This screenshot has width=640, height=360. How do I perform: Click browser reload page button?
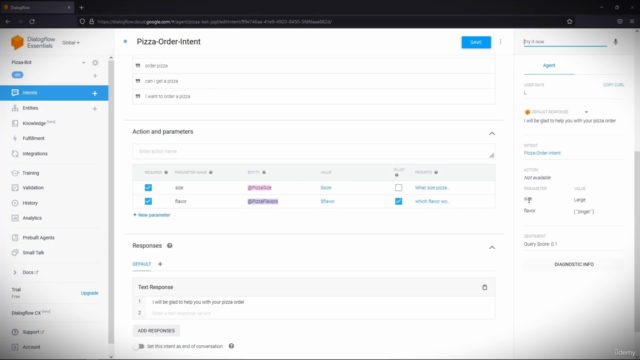32,22
